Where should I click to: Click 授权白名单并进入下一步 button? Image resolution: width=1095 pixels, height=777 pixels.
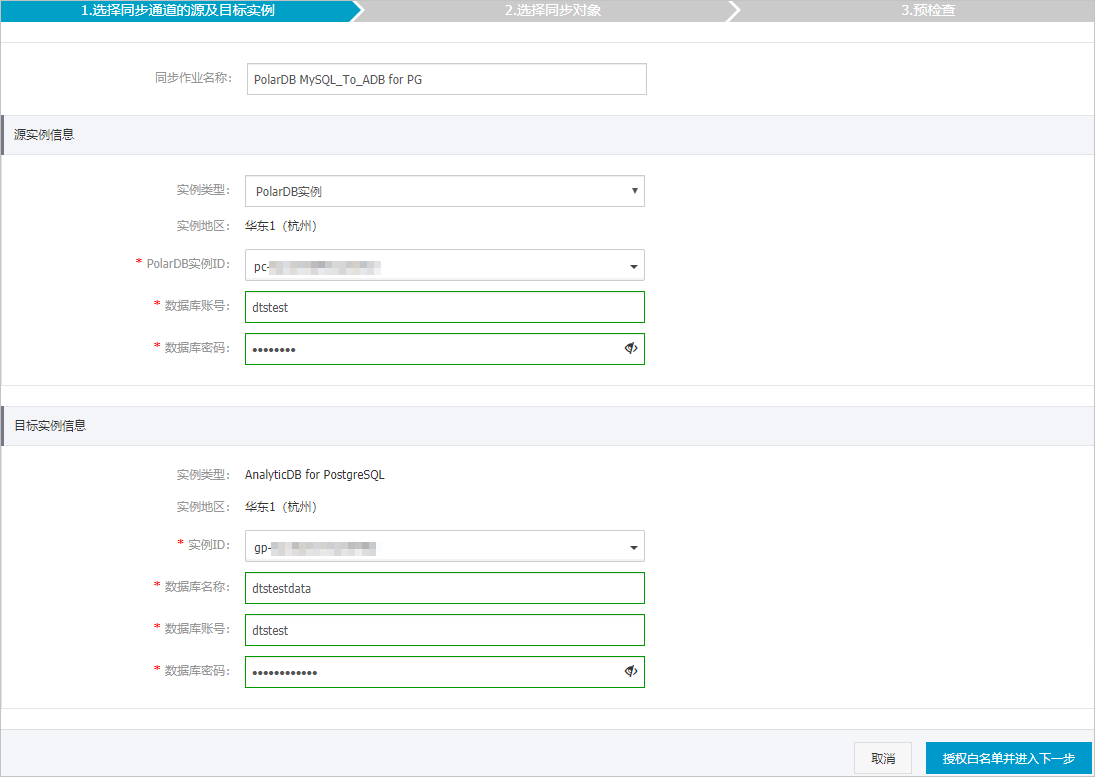(1008, 758)
